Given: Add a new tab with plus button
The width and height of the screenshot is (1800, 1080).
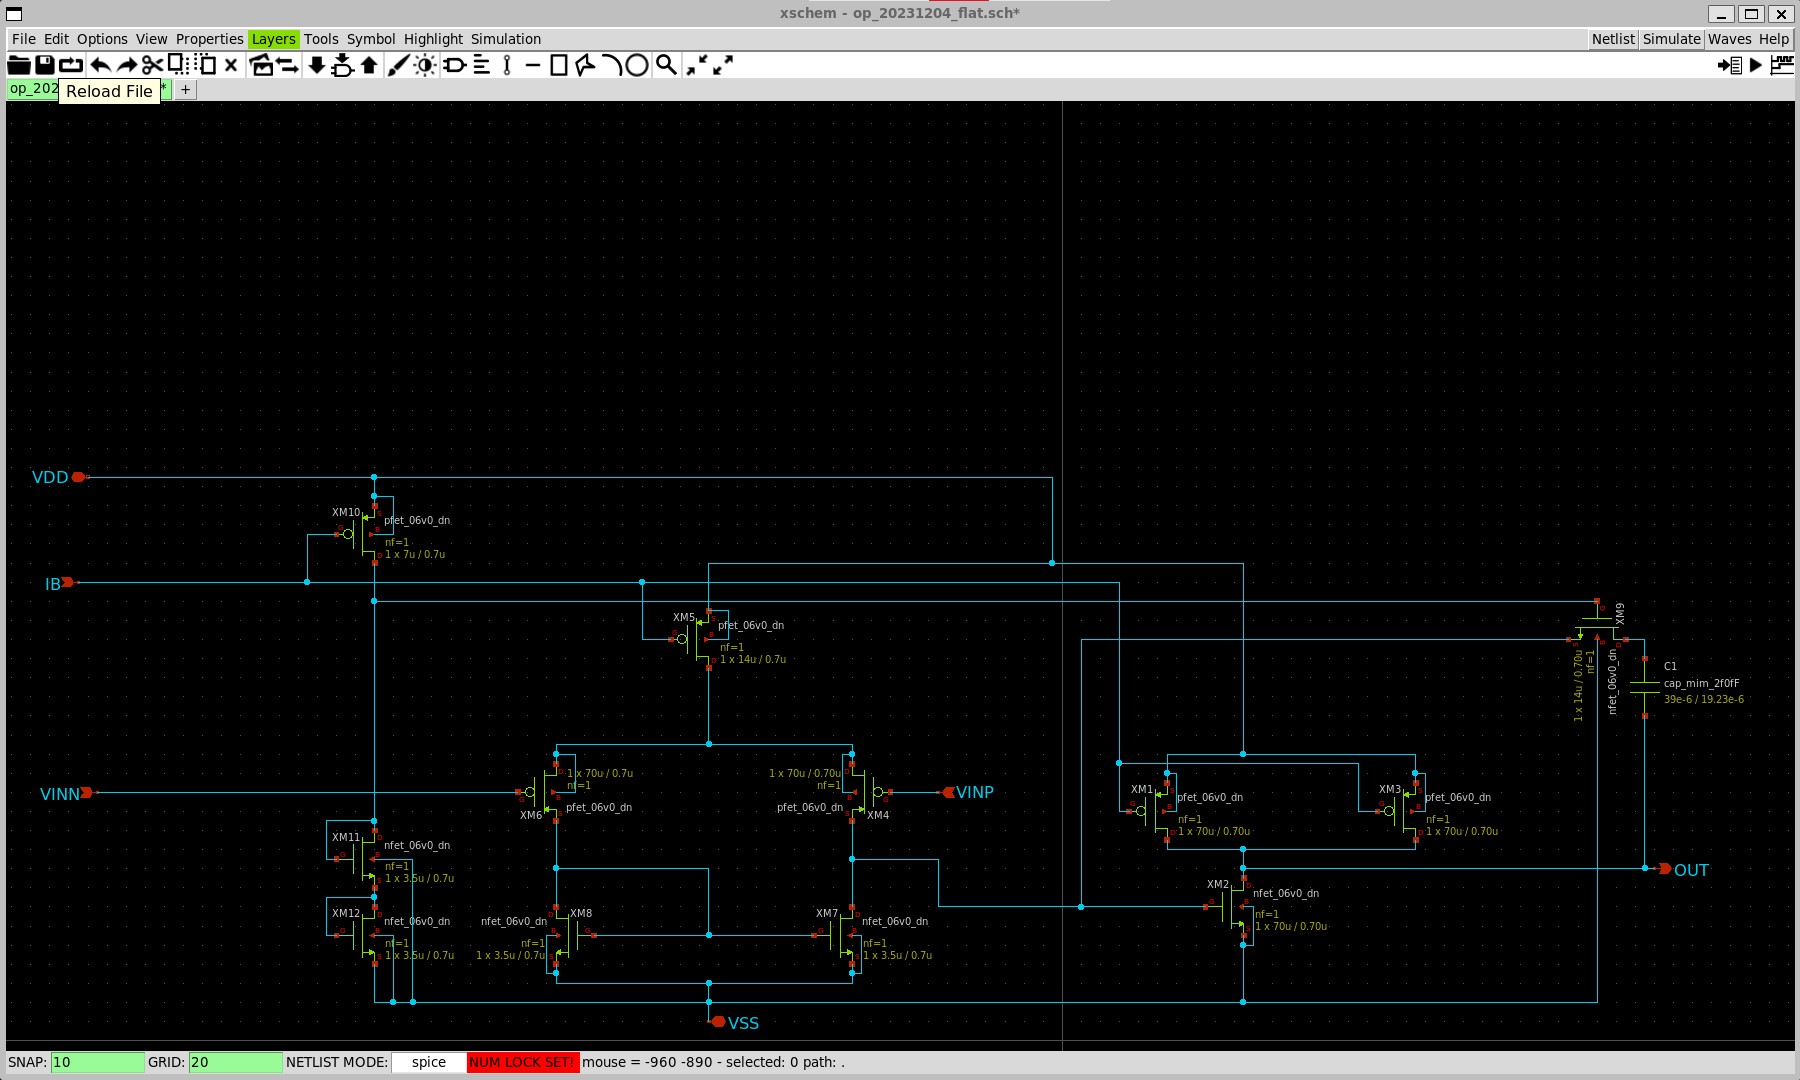Looking at the screenshot, I should (185, 89).
